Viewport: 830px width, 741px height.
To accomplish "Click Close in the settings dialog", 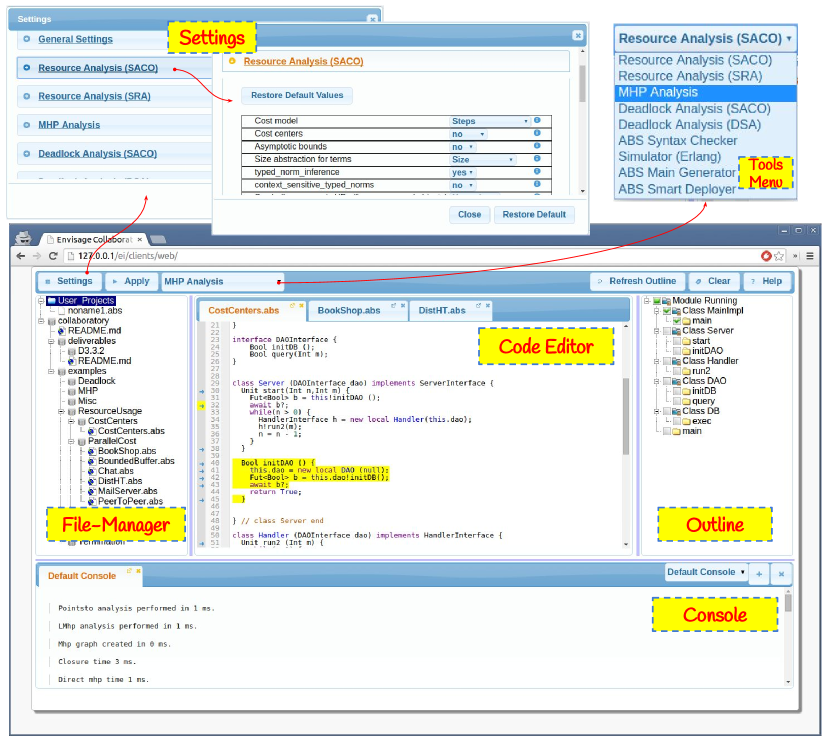I will (x=470, y=215).
